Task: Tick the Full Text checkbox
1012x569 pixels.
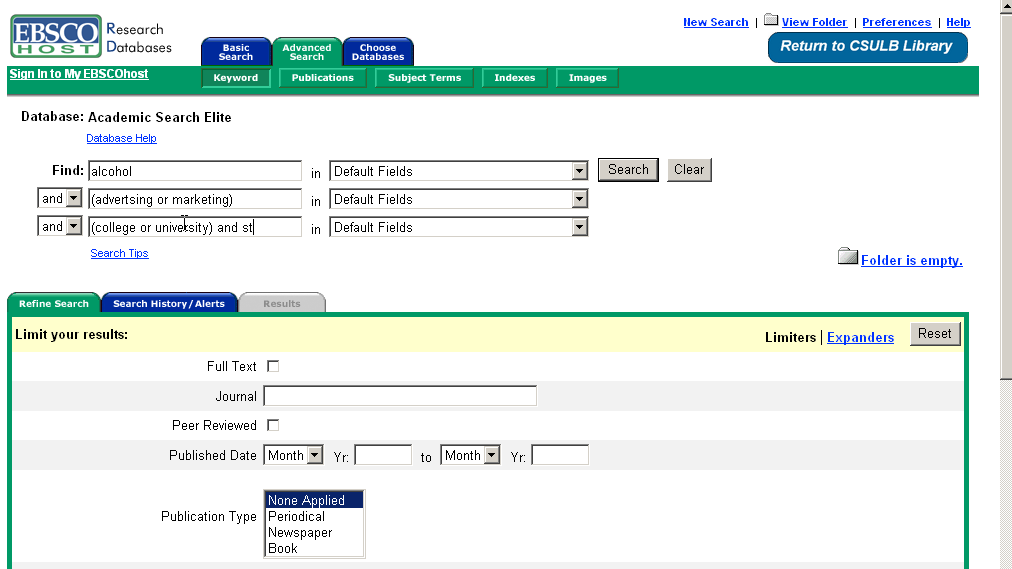Action: pyautogui.click(x=273, y=366)
